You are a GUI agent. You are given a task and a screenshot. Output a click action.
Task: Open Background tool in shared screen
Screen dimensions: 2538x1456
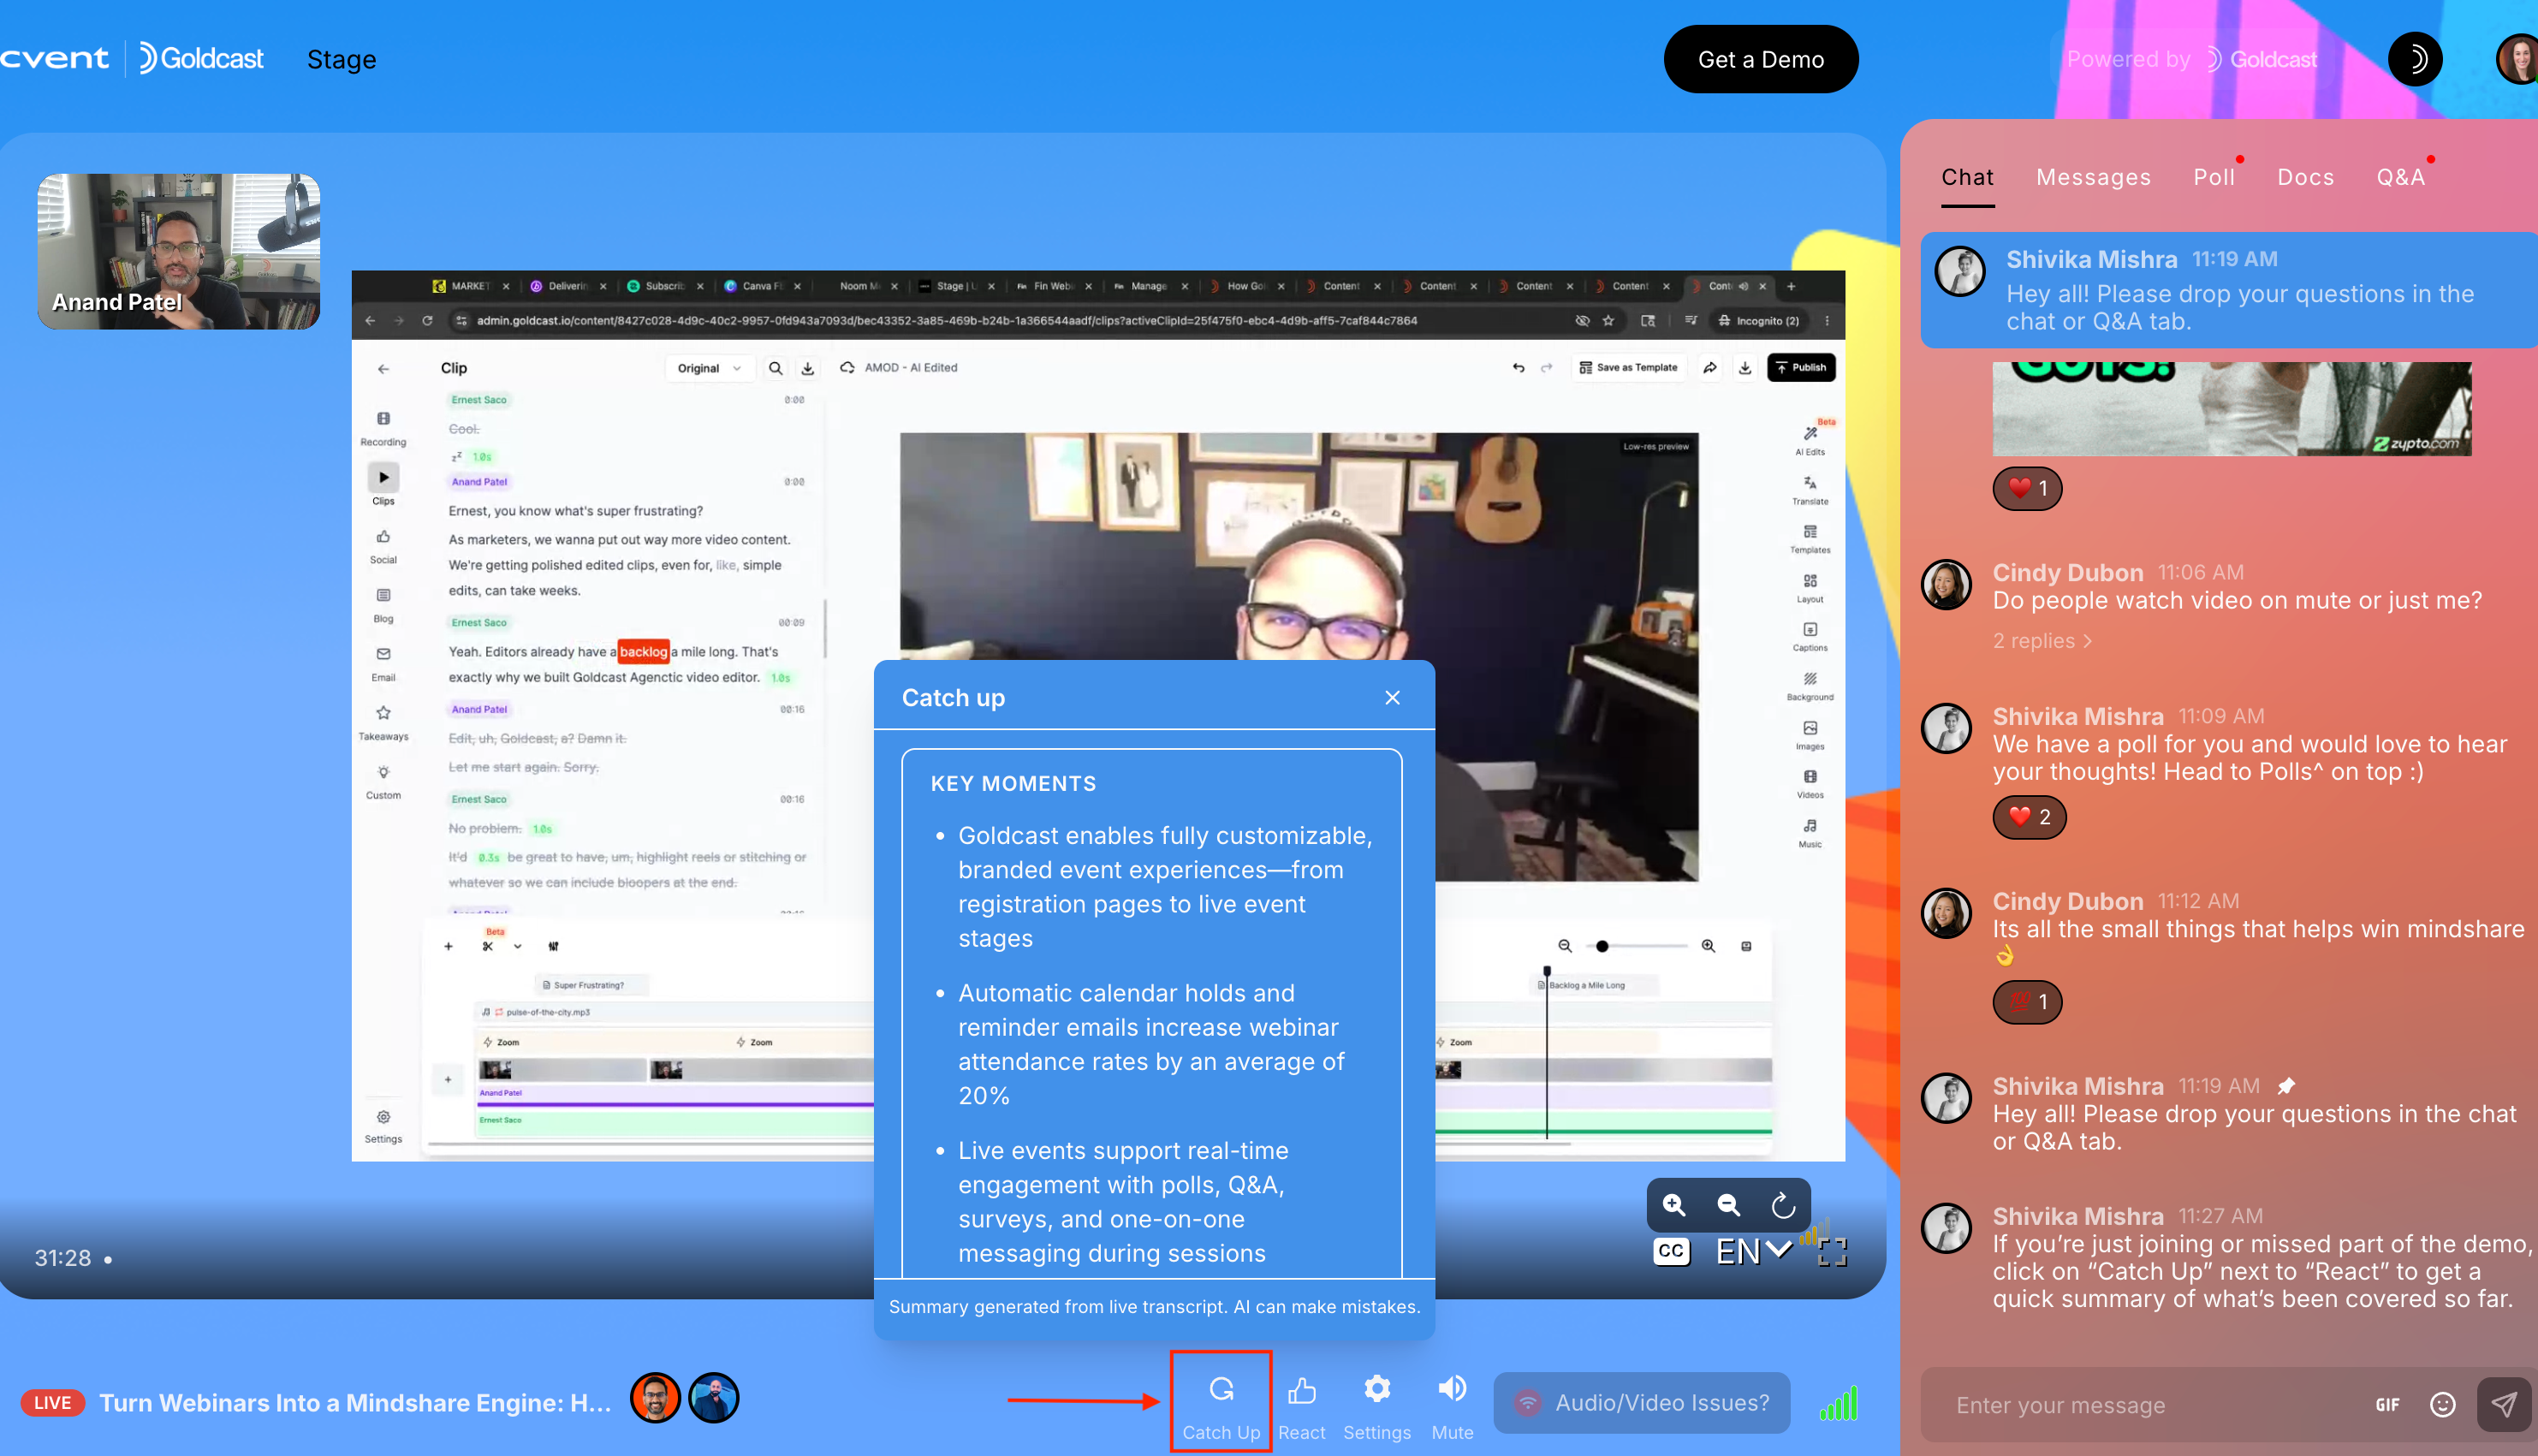click(1810, 685)
